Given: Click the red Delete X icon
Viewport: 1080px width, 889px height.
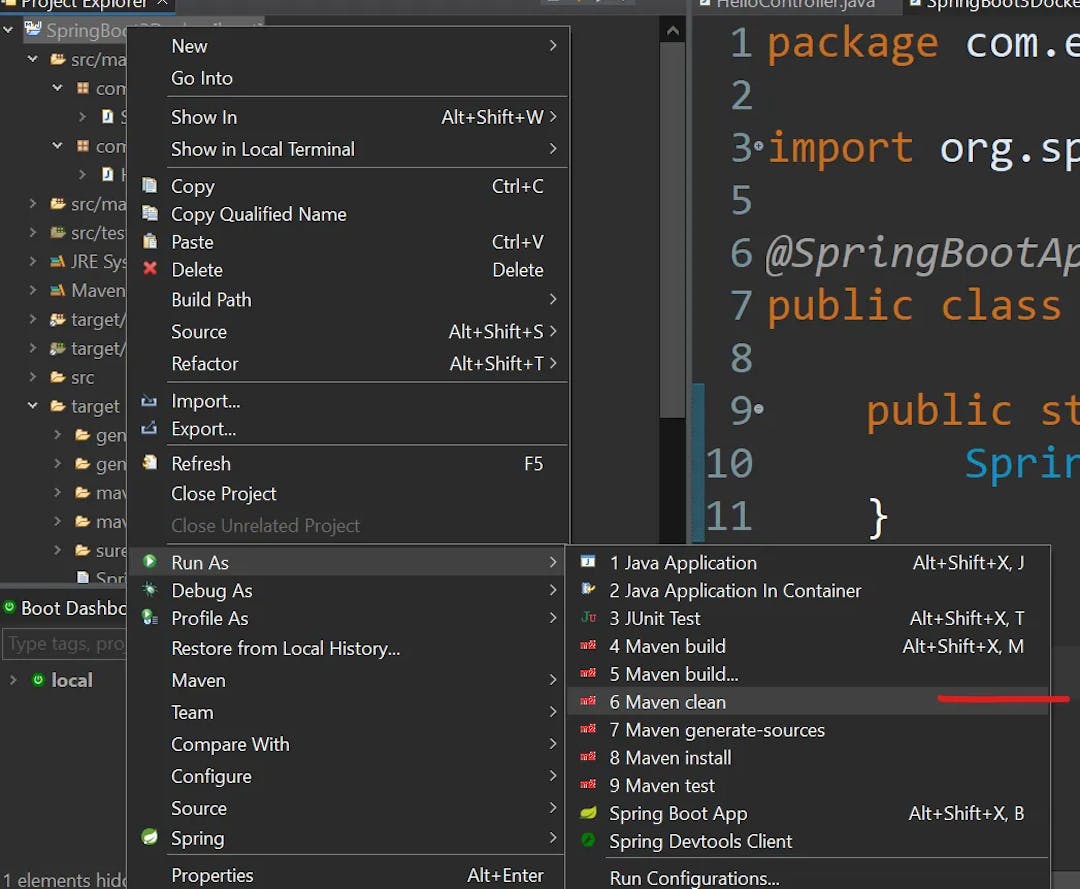Looking at the screenshot, I should [150, 269].
